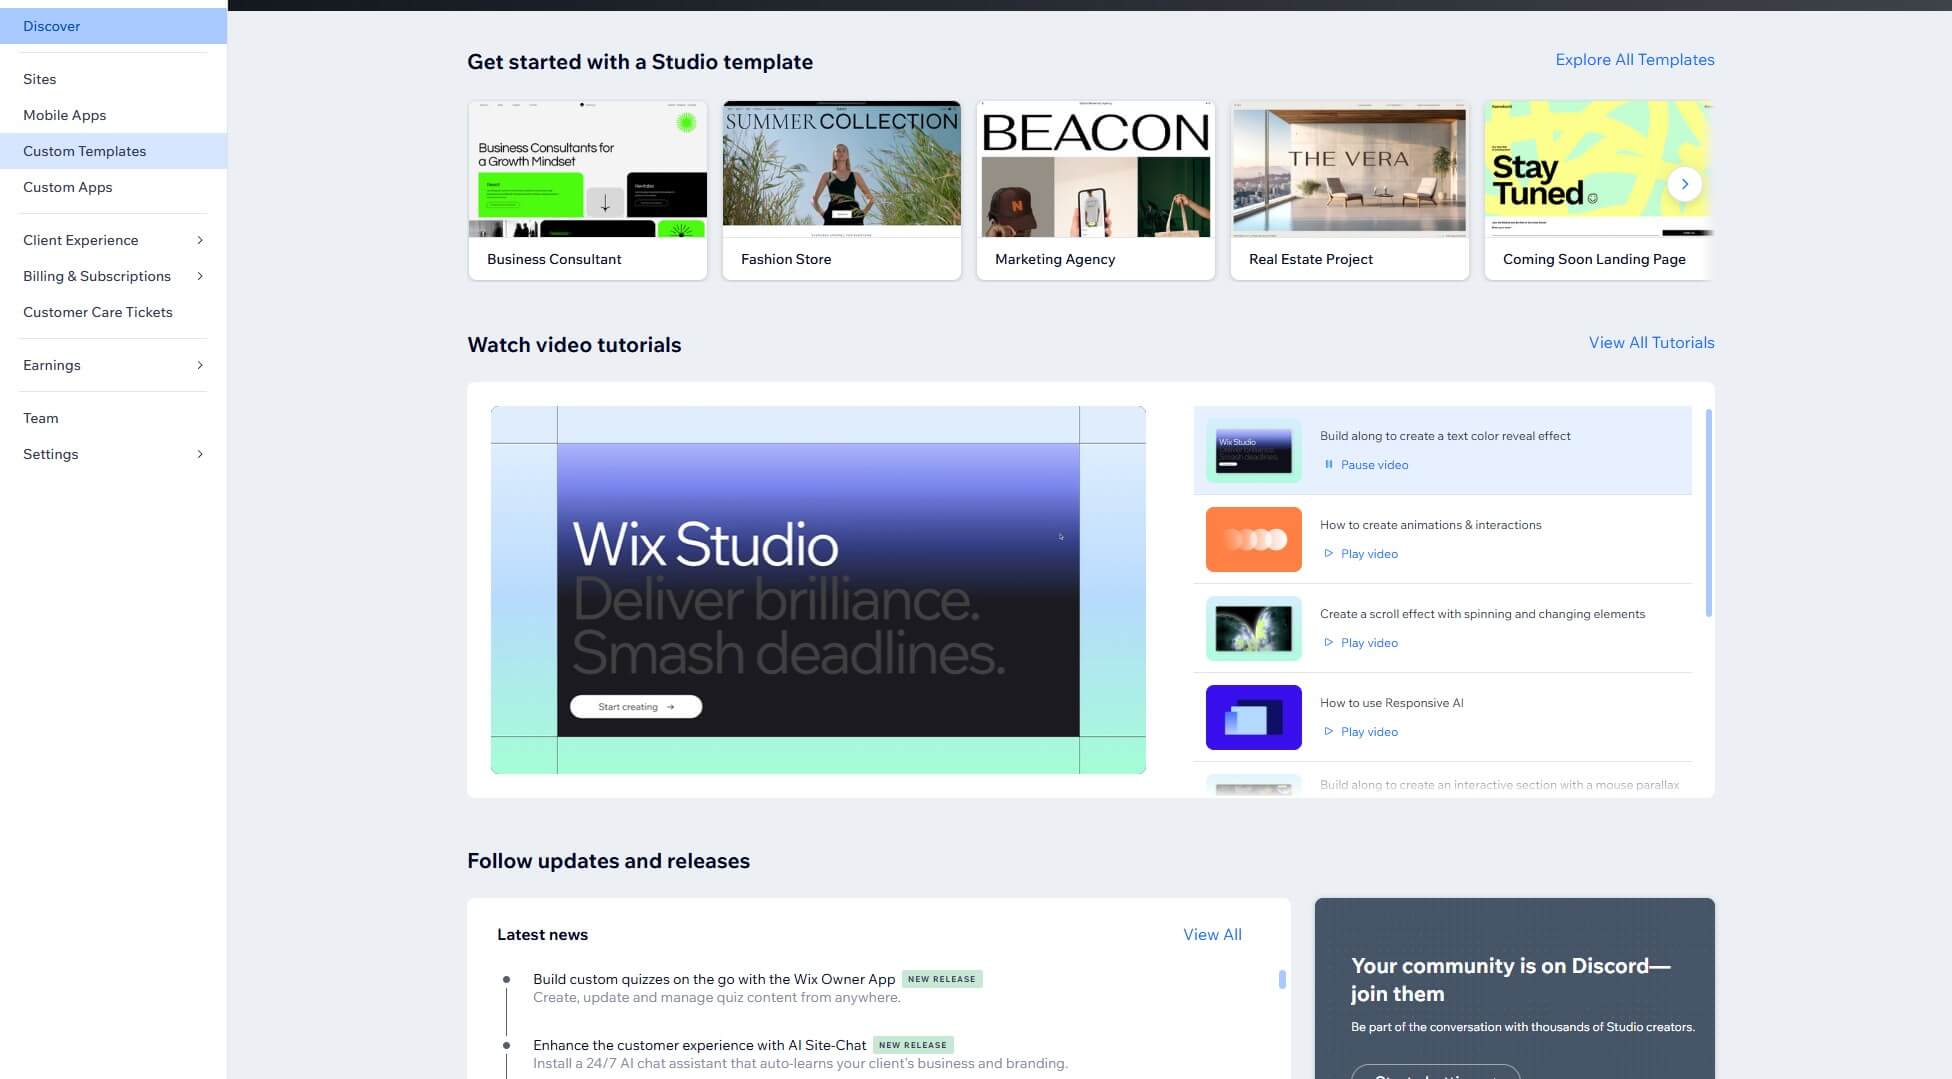Screen dimensions: 1952x1079
Task: Click the Wix Studio tutorial video player
Action: [818, 590]
